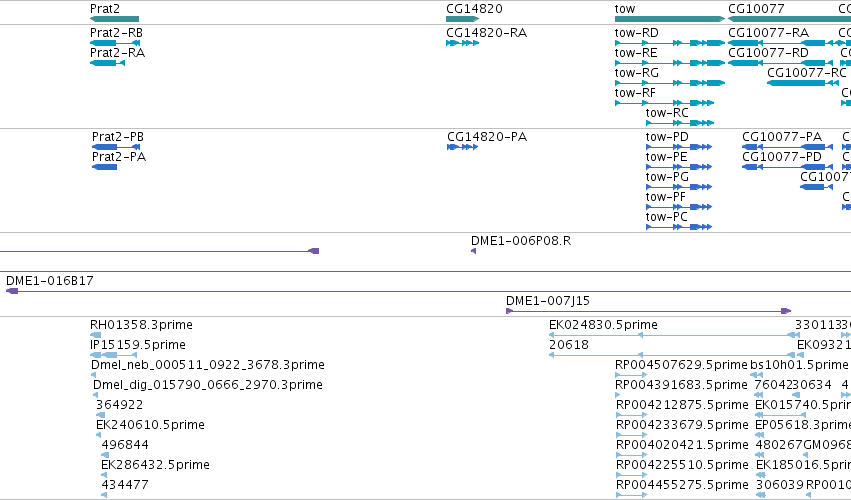Select protein tow-PG

[667, 177]
